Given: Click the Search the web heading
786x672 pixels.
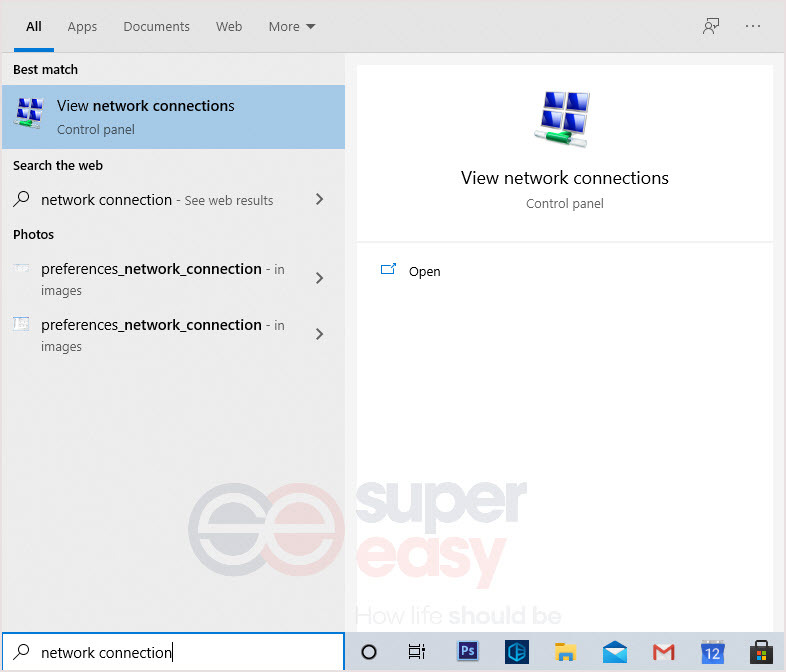Looking at the screenshot, I should pyautogui.click(x=58, y=165).
